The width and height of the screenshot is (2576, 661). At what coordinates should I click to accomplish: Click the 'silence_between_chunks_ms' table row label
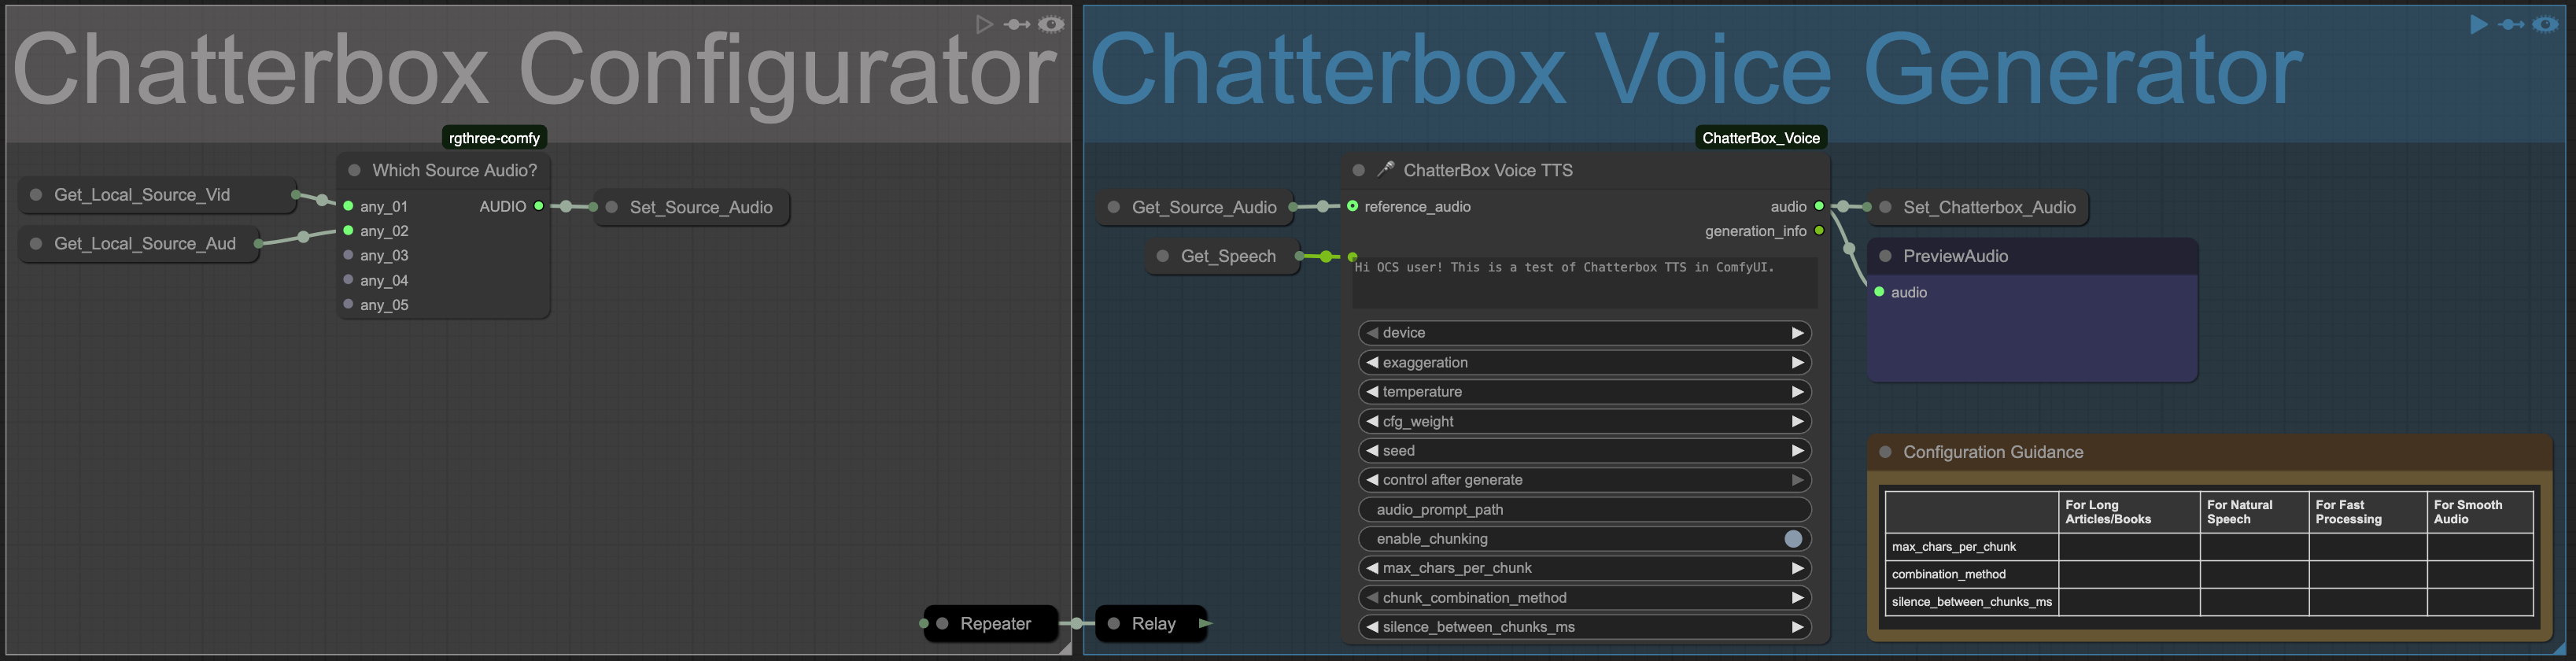[1971, 602]
